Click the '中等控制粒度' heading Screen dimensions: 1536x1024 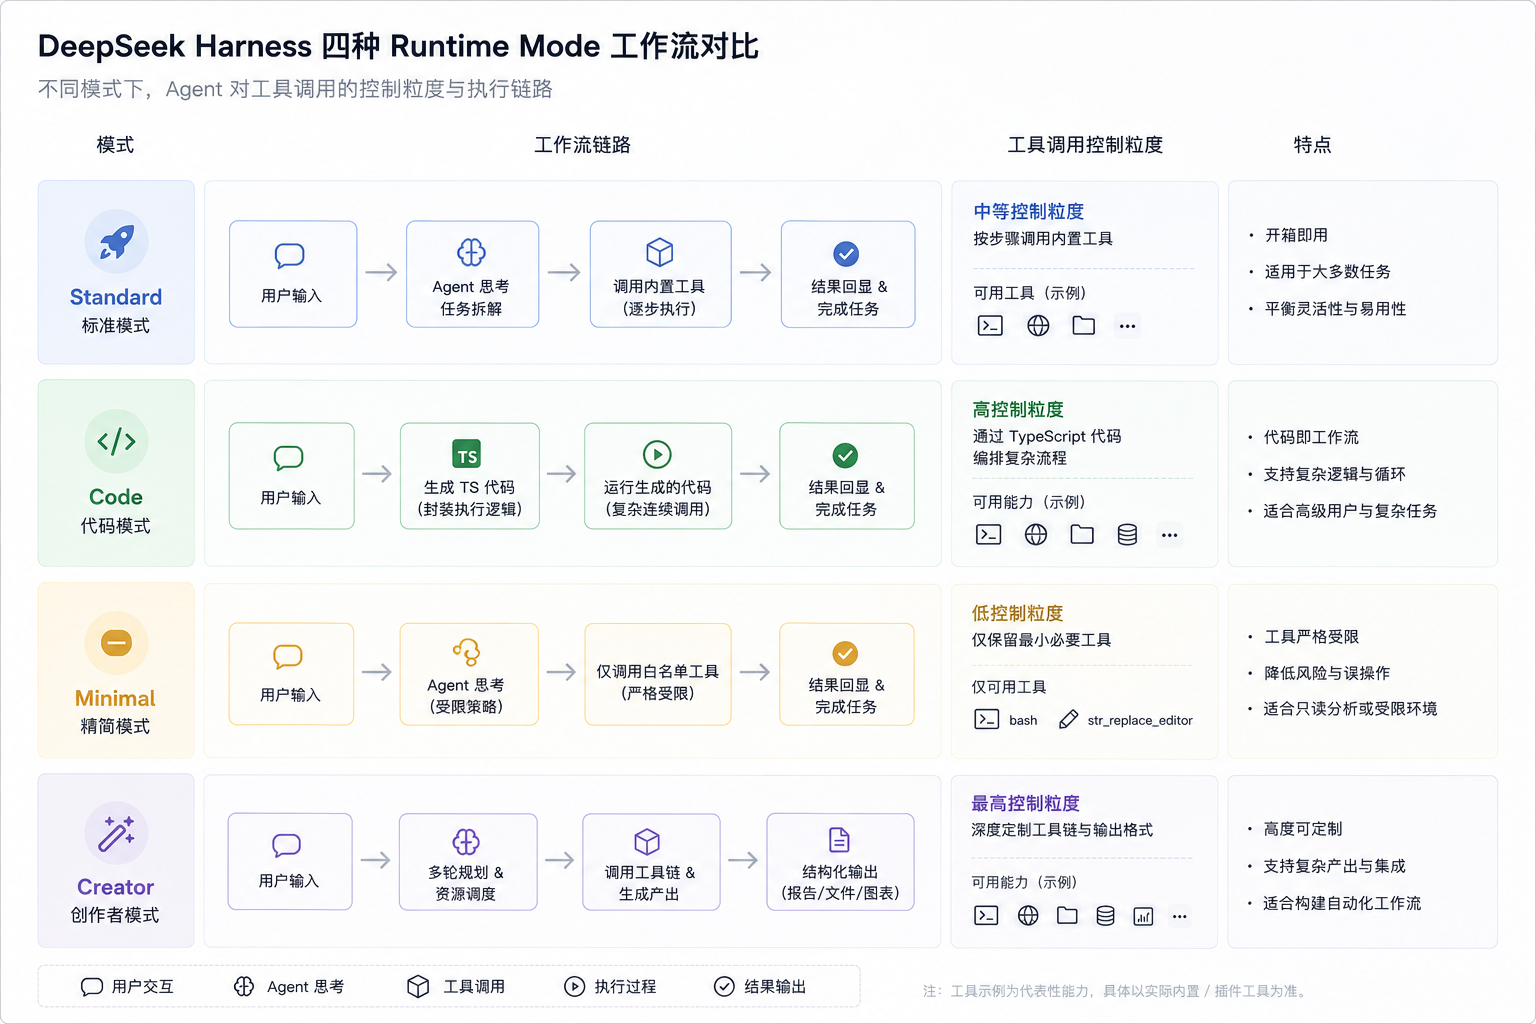(x=1029, y=211)
